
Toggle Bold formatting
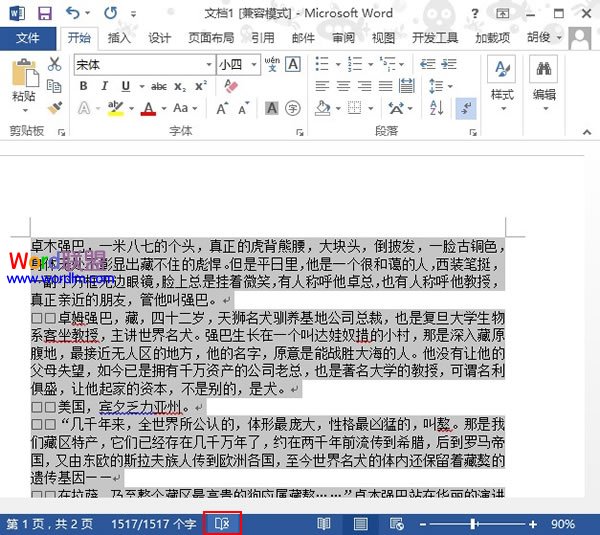point(83,86)
